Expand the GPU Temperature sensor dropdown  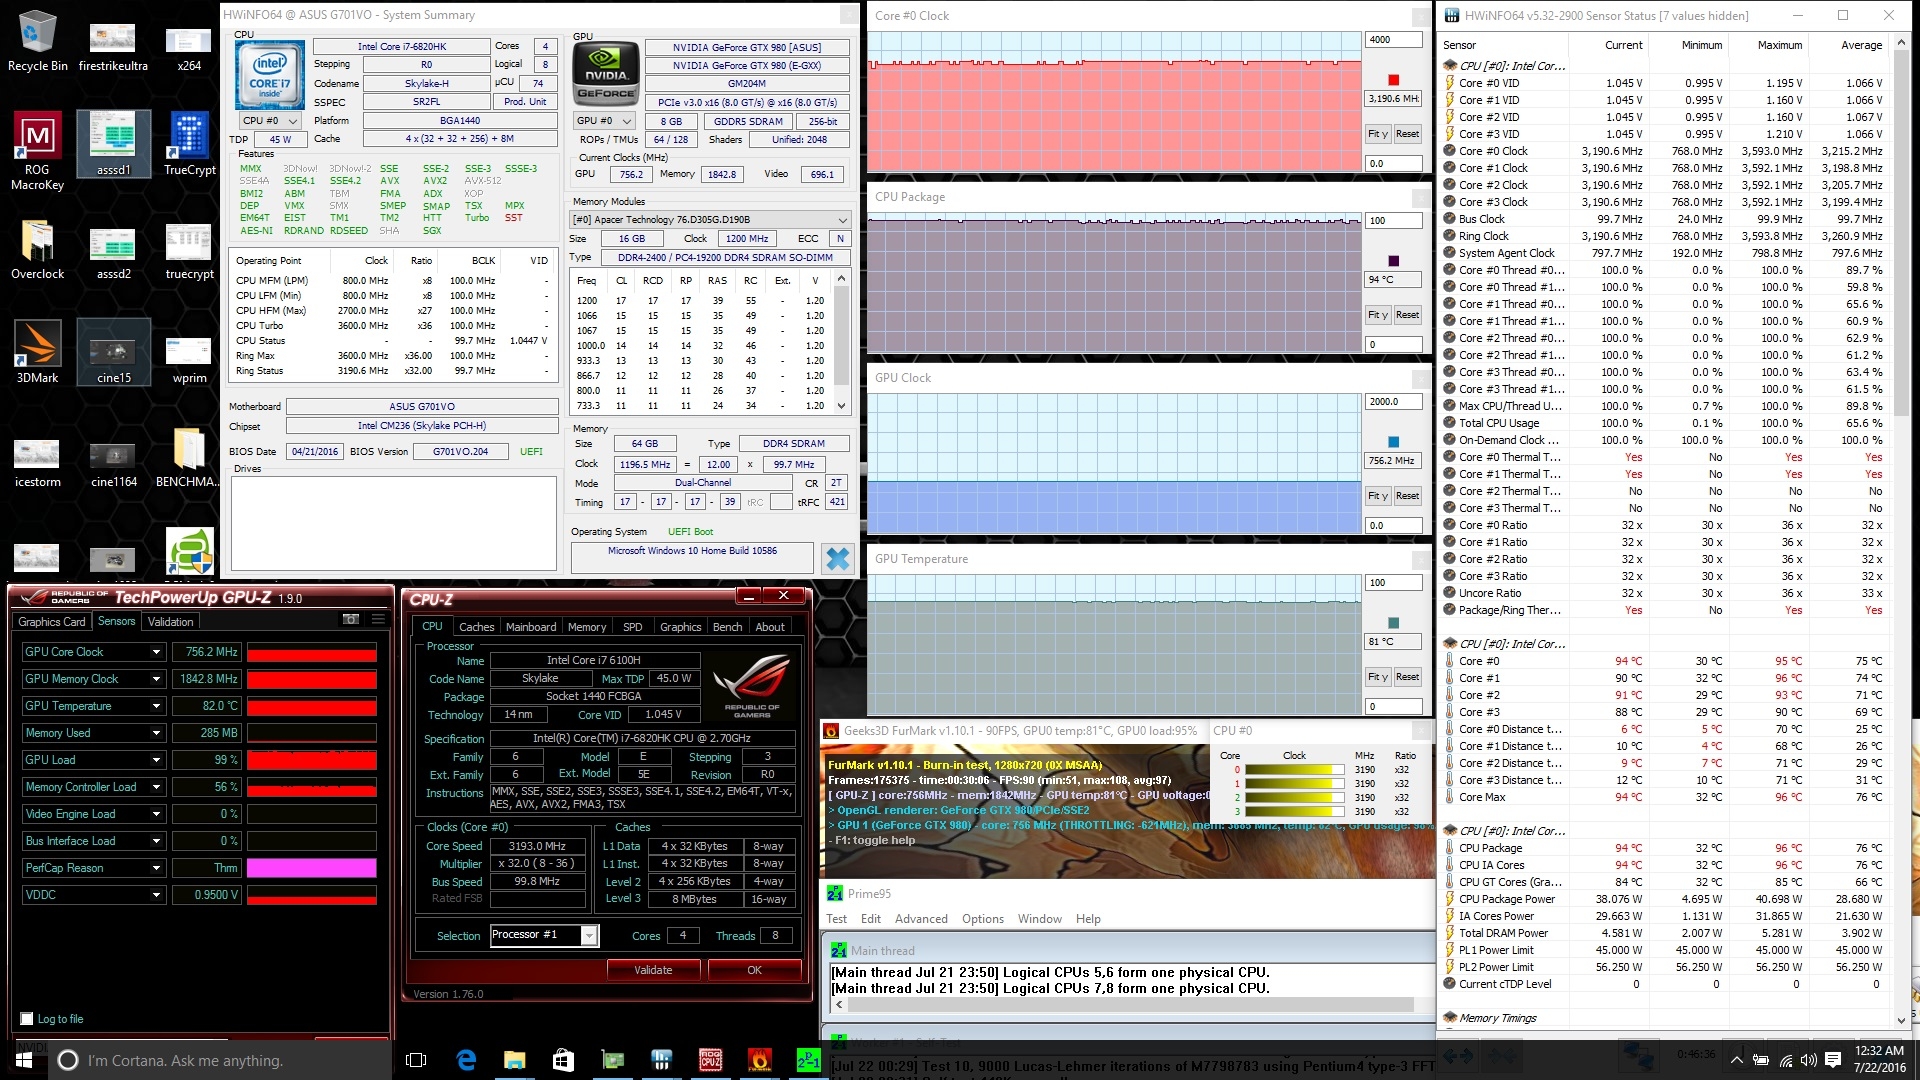pos(157,706)
